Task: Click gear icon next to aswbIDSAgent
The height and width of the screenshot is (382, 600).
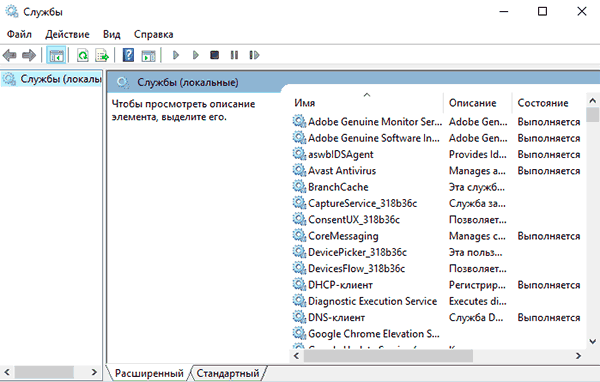Action: [299, 154]
